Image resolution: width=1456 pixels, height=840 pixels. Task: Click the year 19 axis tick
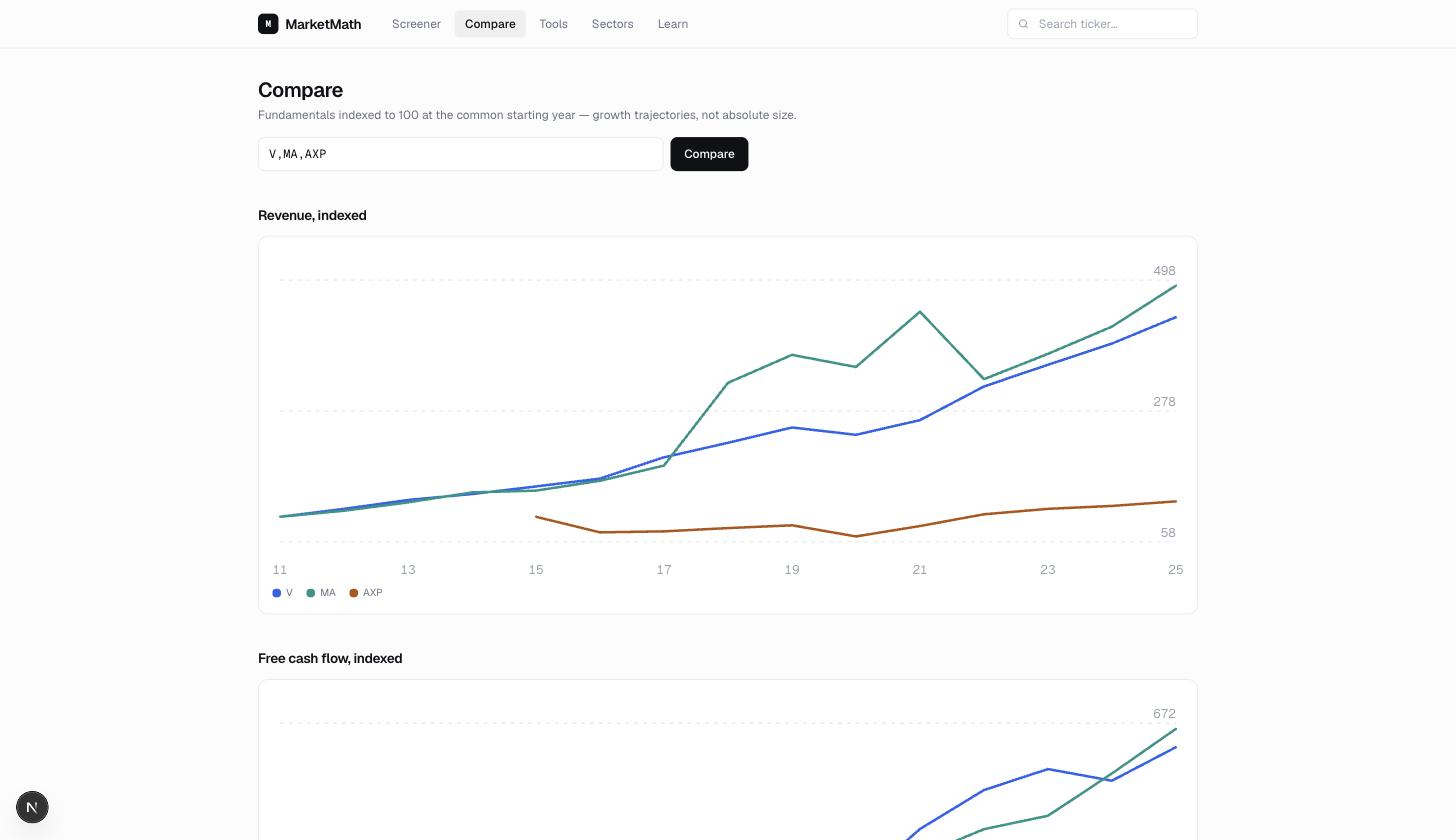coord(792,570)
